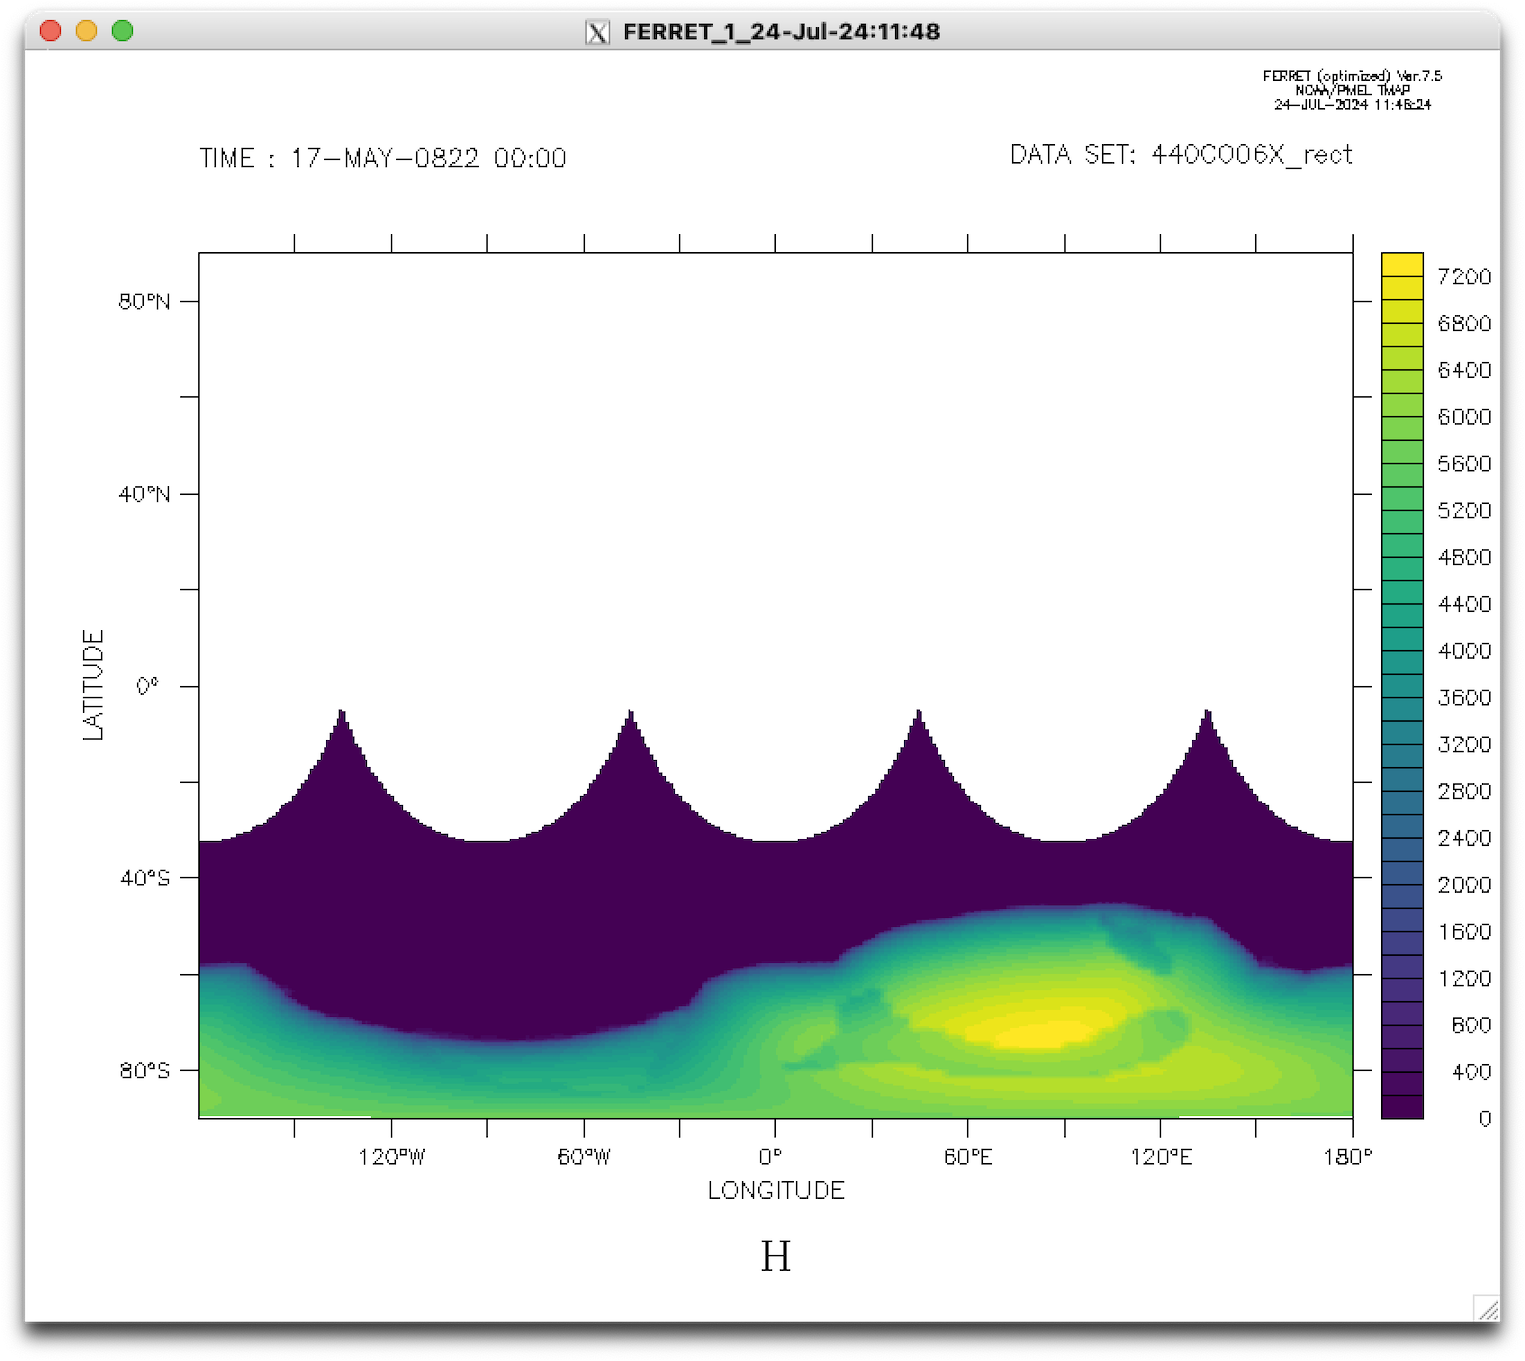The height and width of the screenshot is (1361, 1525).
Task: Click the 40°S latitude tick label
Action: (145, 878)
